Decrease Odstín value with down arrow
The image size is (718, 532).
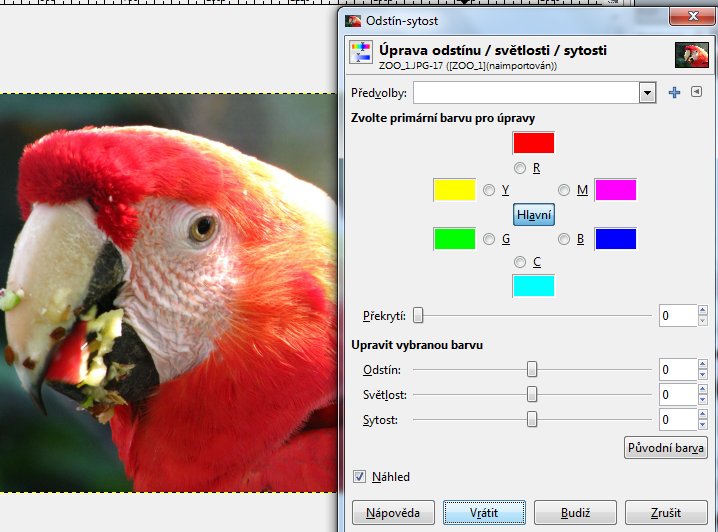click(x=702, y=375)
